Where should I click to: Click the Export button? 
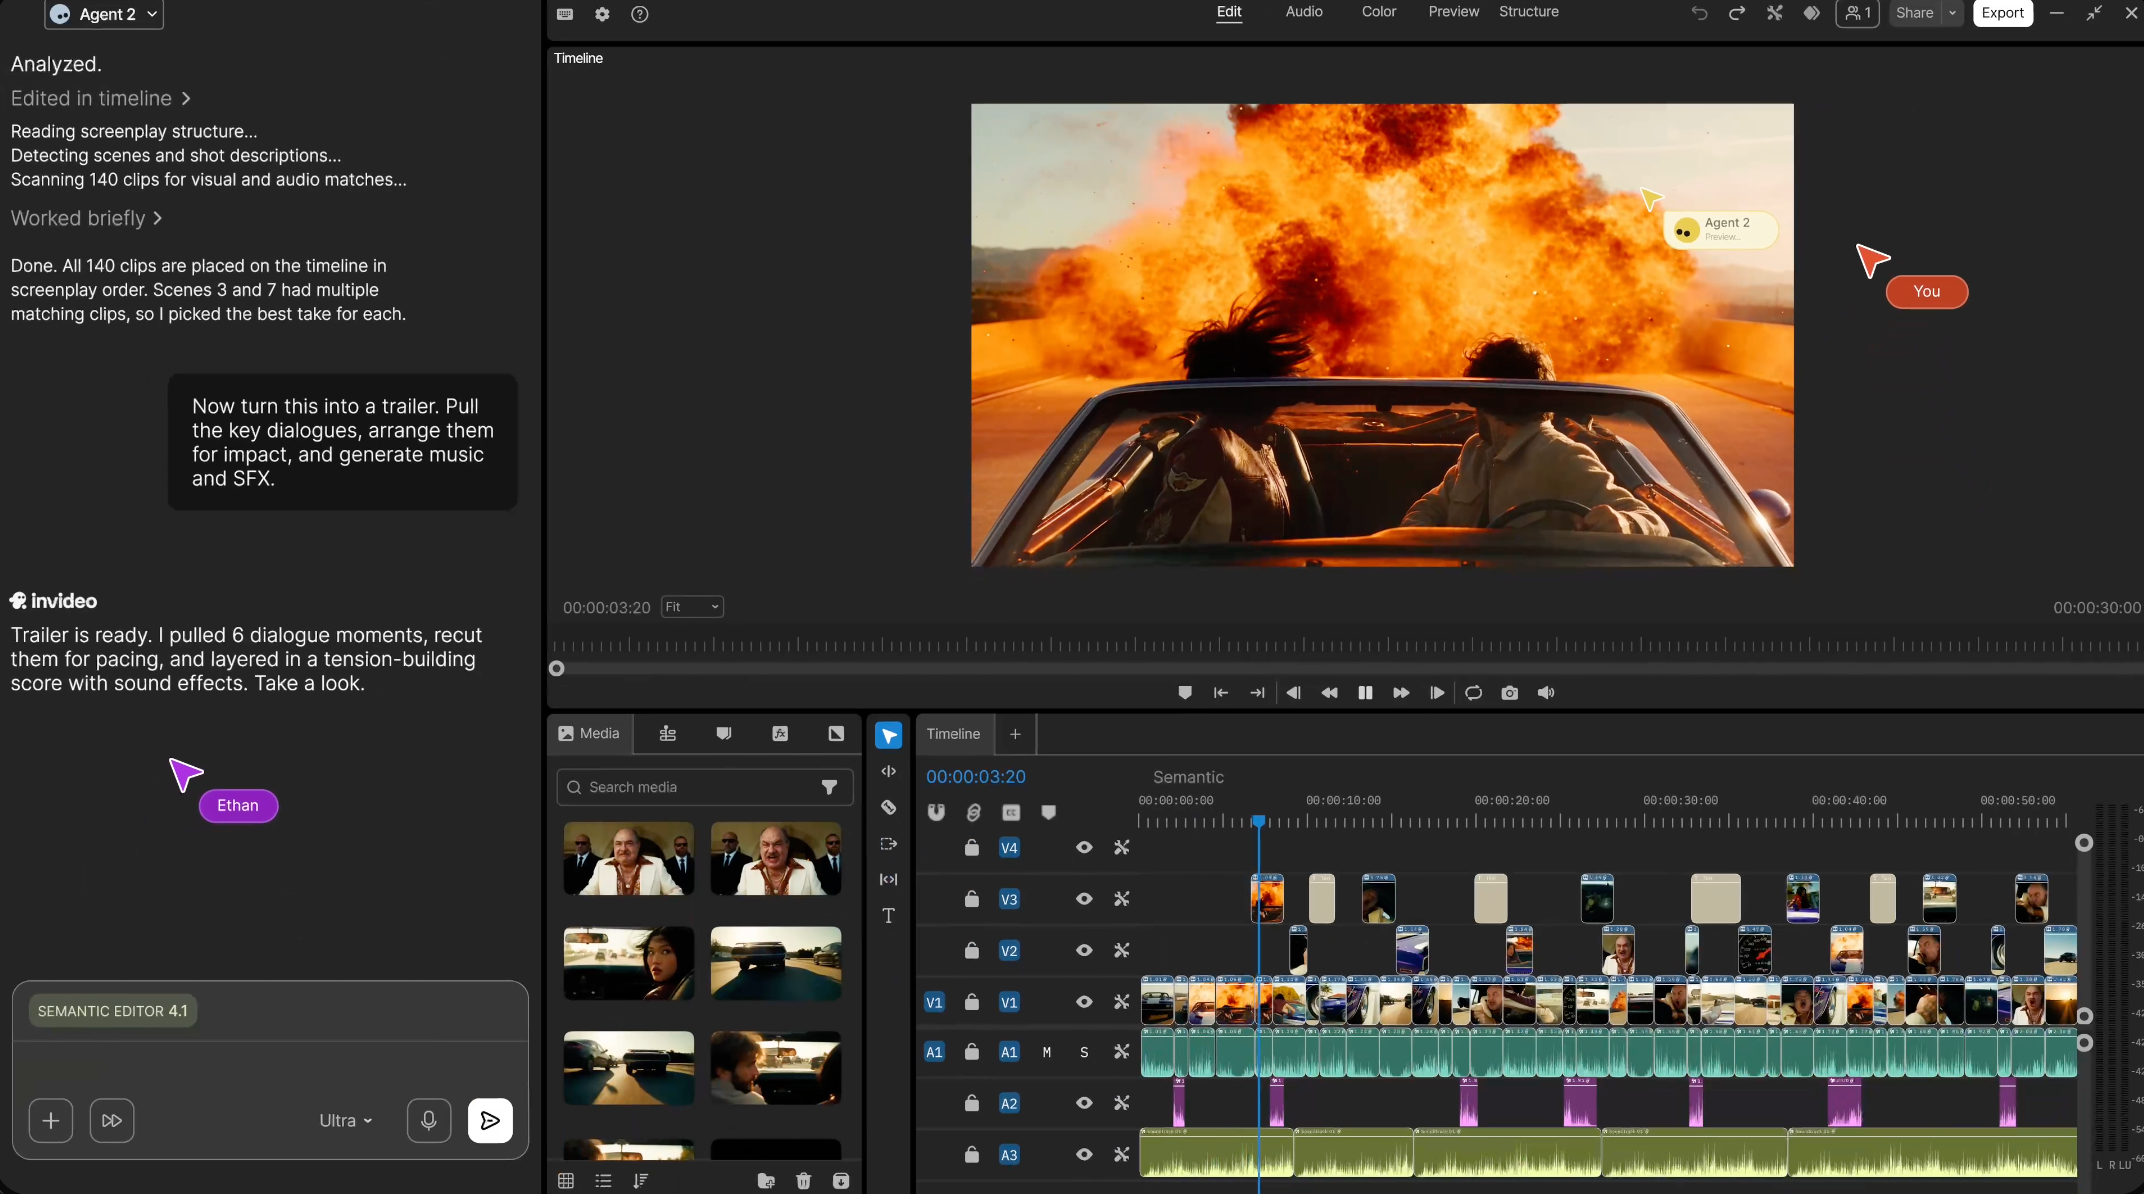[2003, 13]
